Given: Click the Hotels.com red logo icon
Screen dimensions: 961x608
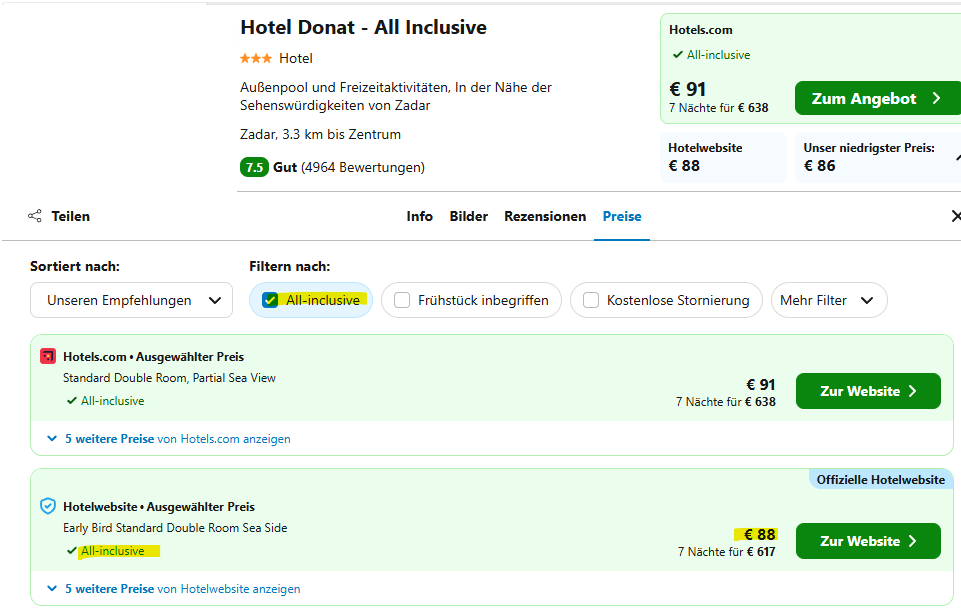Looking at the screenshot, I should [x=48, y=356].
